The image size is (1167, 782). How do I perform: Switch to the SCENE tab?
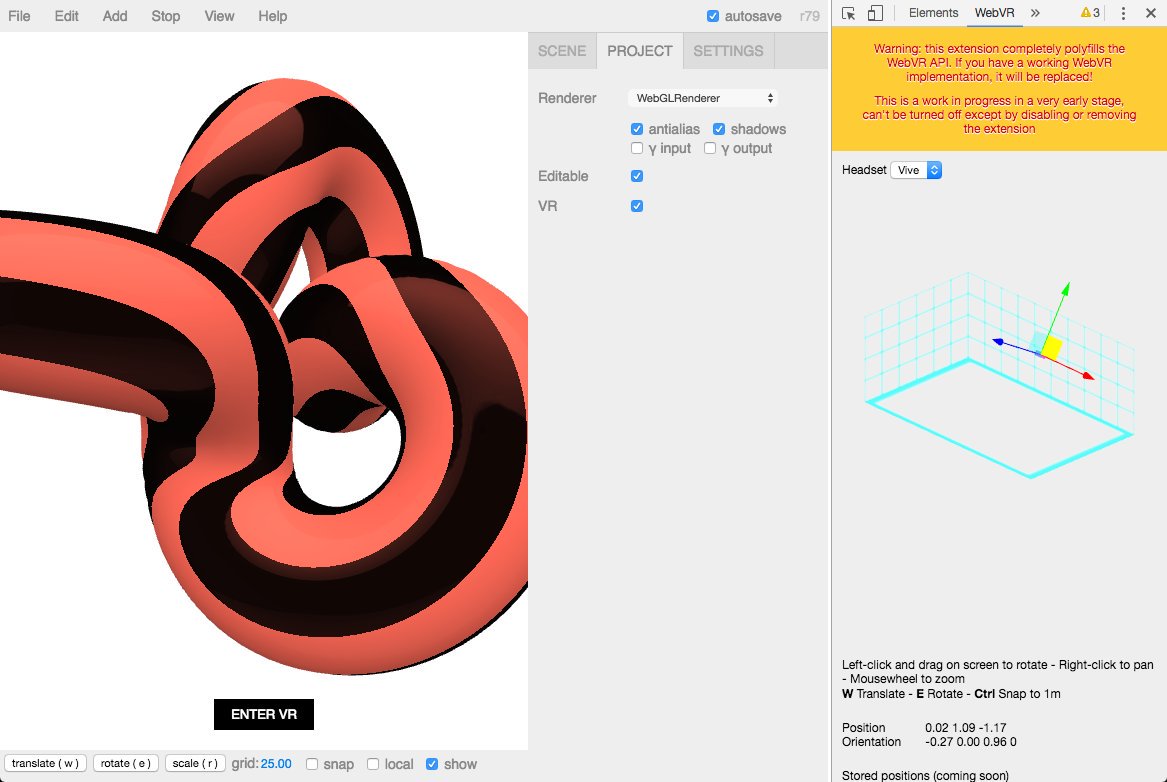coord(562,50)
